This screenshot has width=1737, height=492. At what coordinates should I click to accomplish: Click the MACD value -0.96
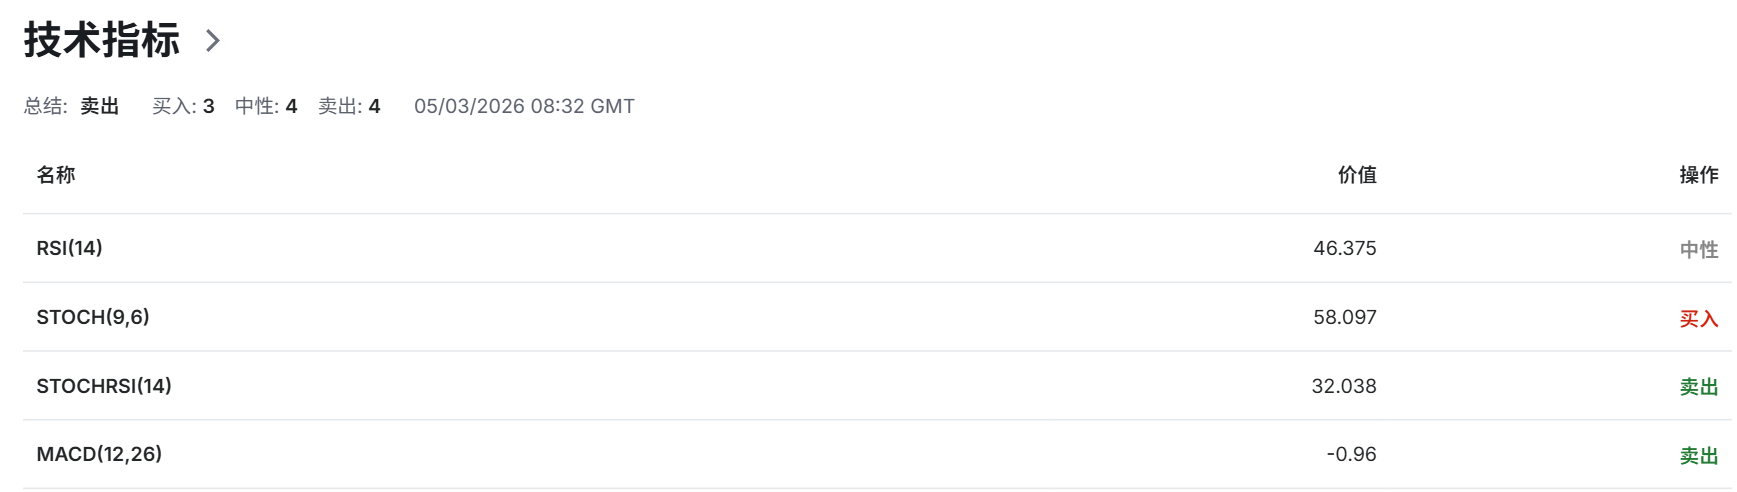(x=1351, y=454)
